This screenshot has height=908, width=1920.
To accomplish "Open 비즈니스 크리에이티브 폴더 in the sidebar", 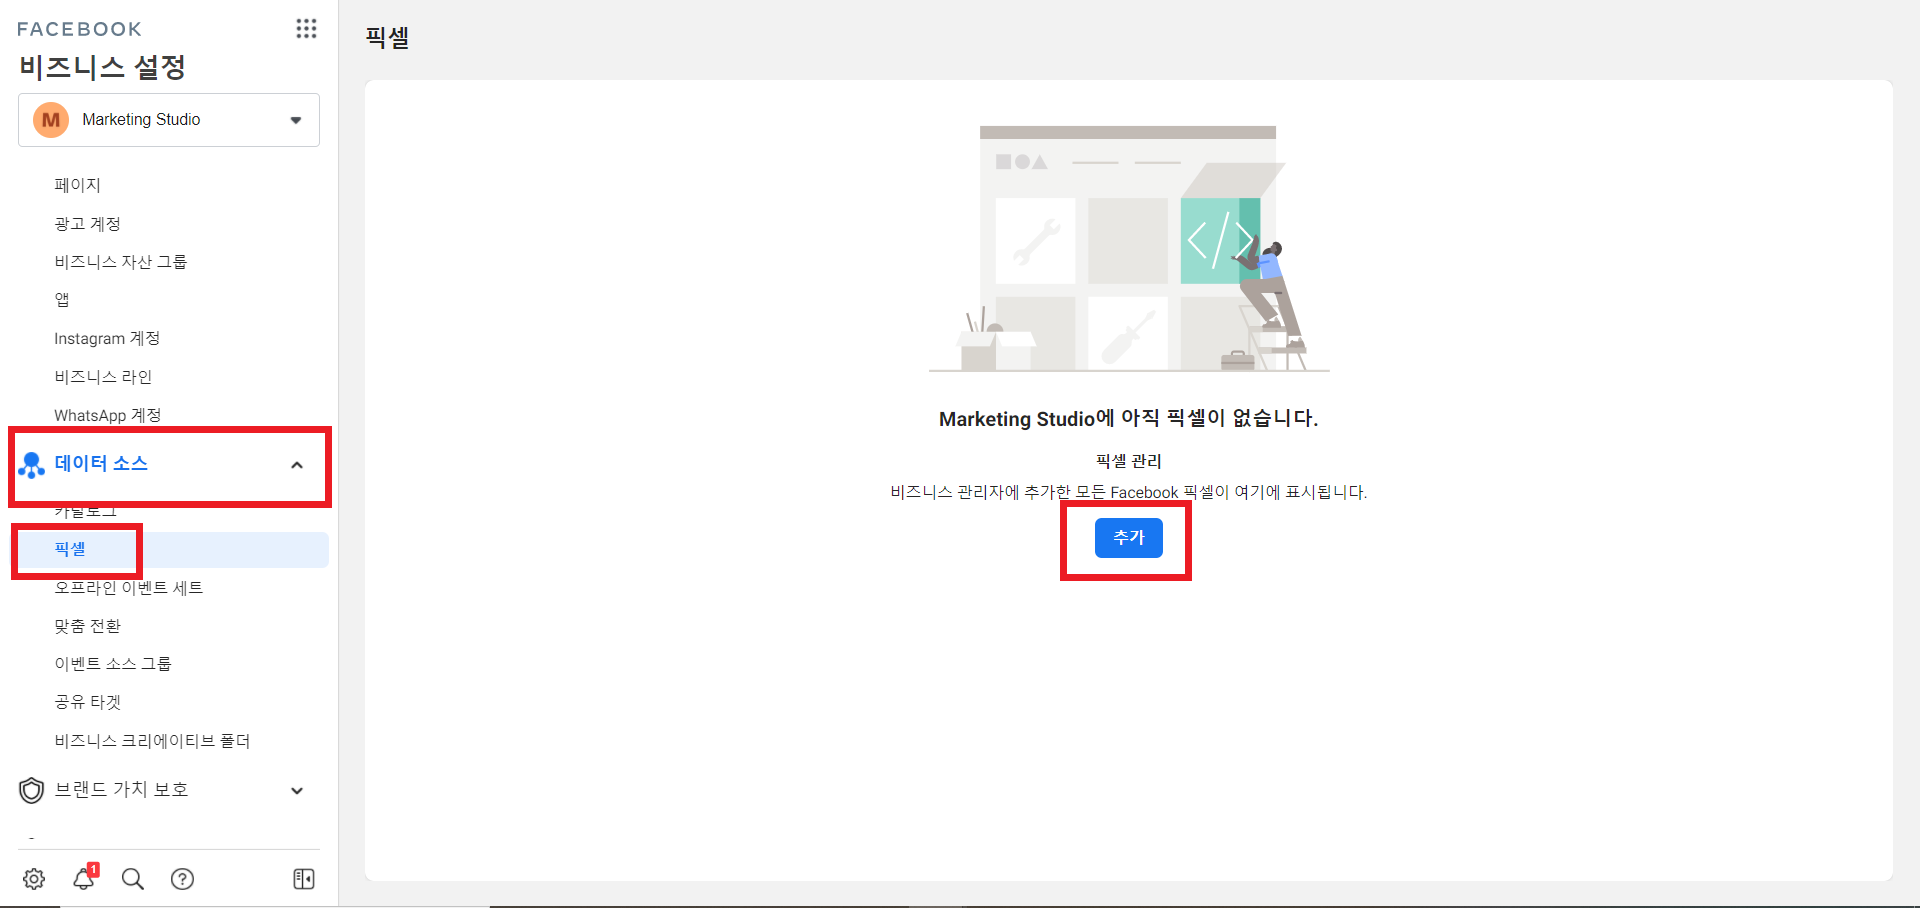I will pos(152,741).
